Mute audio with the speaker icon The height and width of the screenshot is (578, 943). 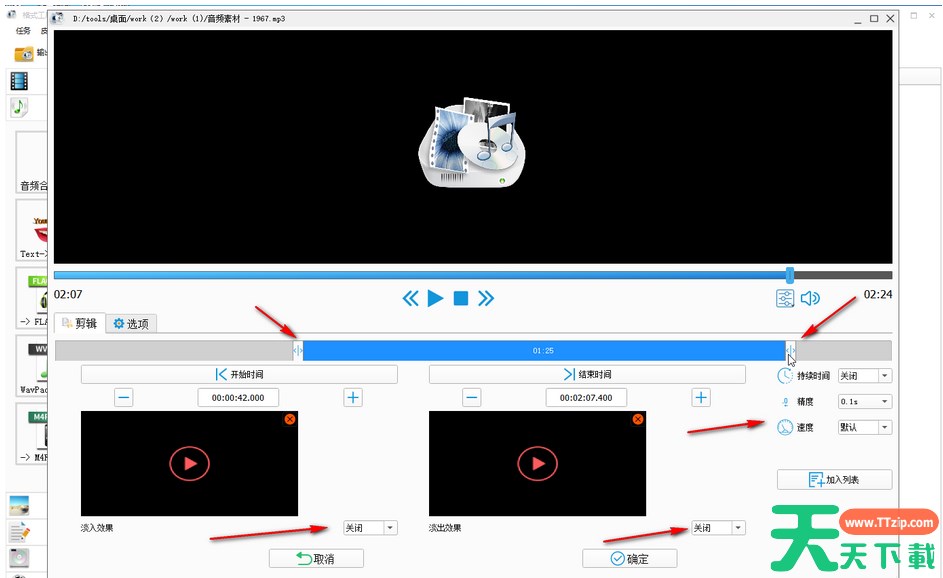click(x=810, y=298)
